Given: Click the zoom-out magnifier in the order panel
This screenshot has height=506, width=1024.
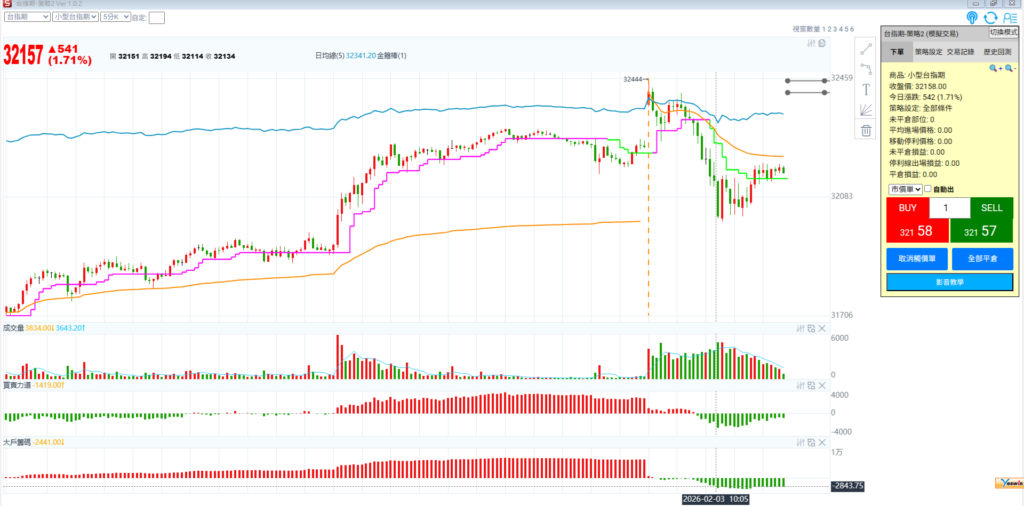Looking at the screenshot, I should (1009, 68).
